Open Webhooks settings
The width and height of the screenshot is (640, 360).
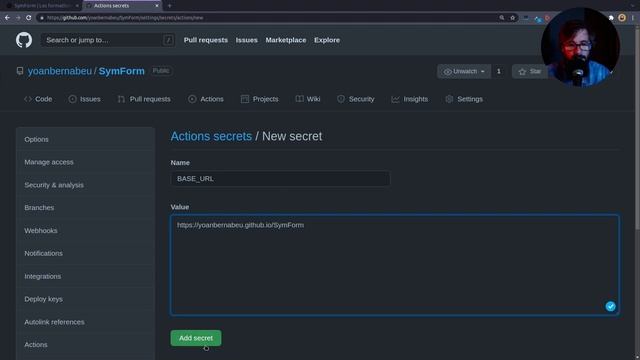pyautogui.click(x=85, y=231)
